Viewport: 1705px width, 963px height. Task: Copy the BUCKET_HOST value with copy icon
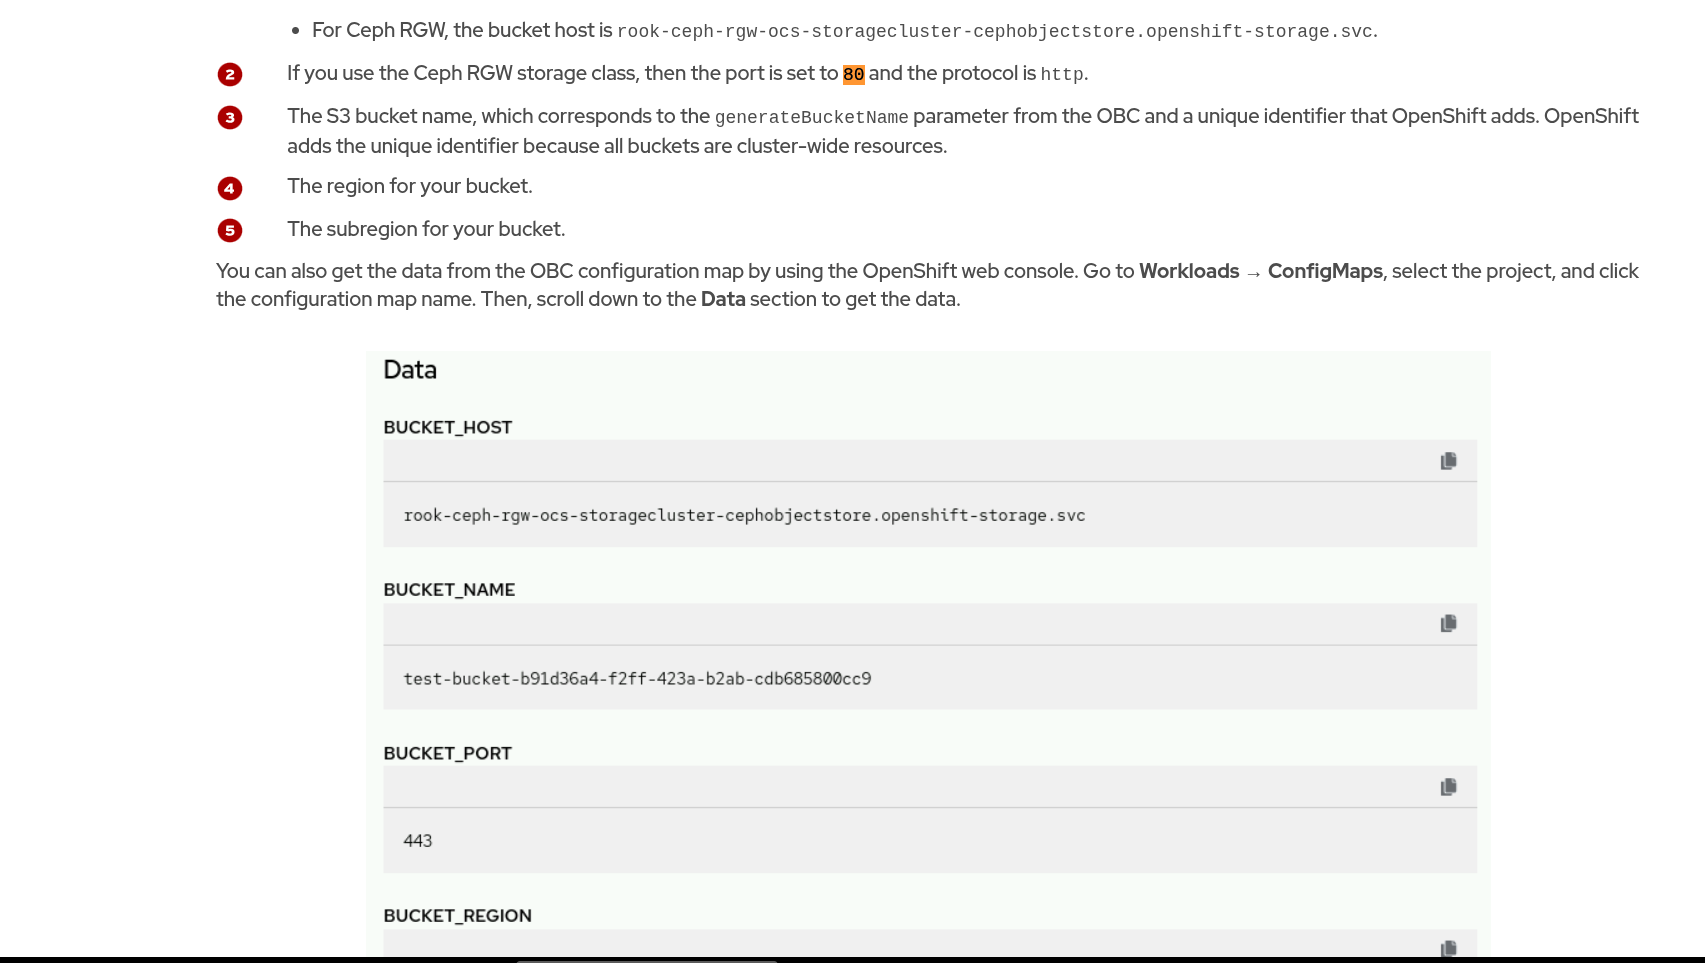(x=1448, y=461)
